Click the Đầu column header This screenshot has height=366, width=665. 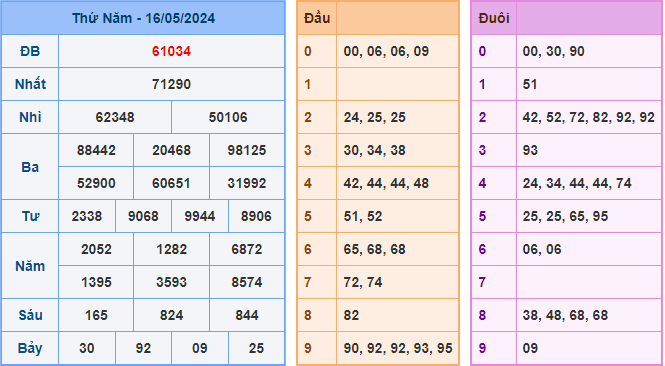coord(317,18)
